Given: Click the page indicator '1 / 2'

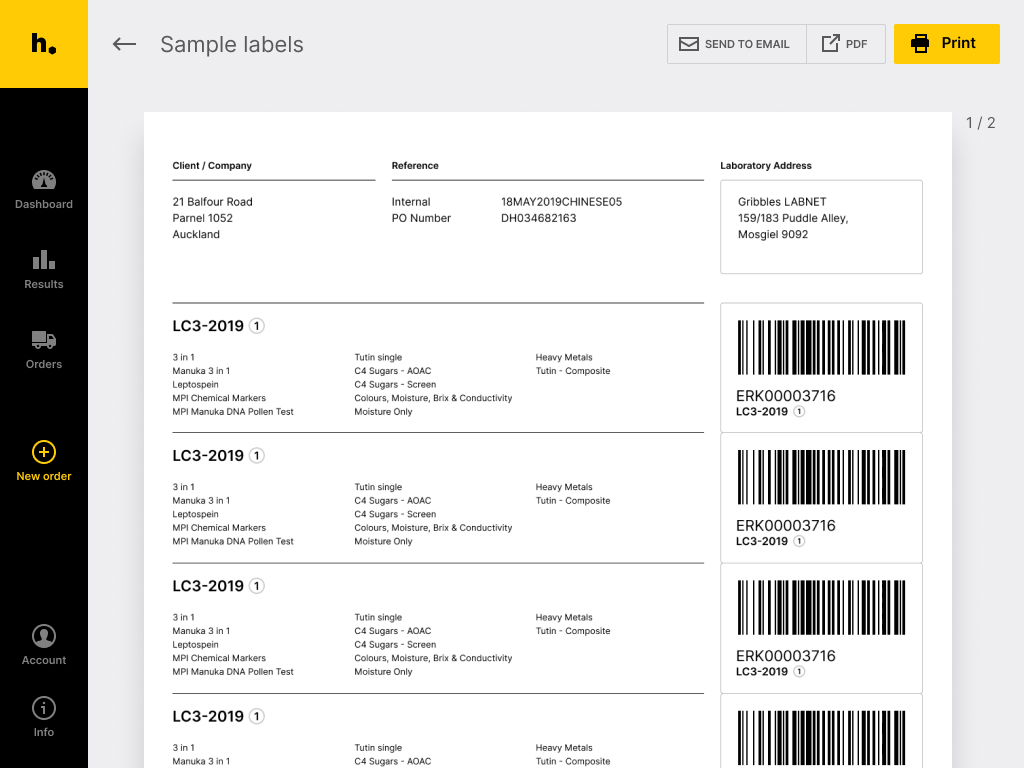Looking at the screenshot, I should (x=980, y=123).
